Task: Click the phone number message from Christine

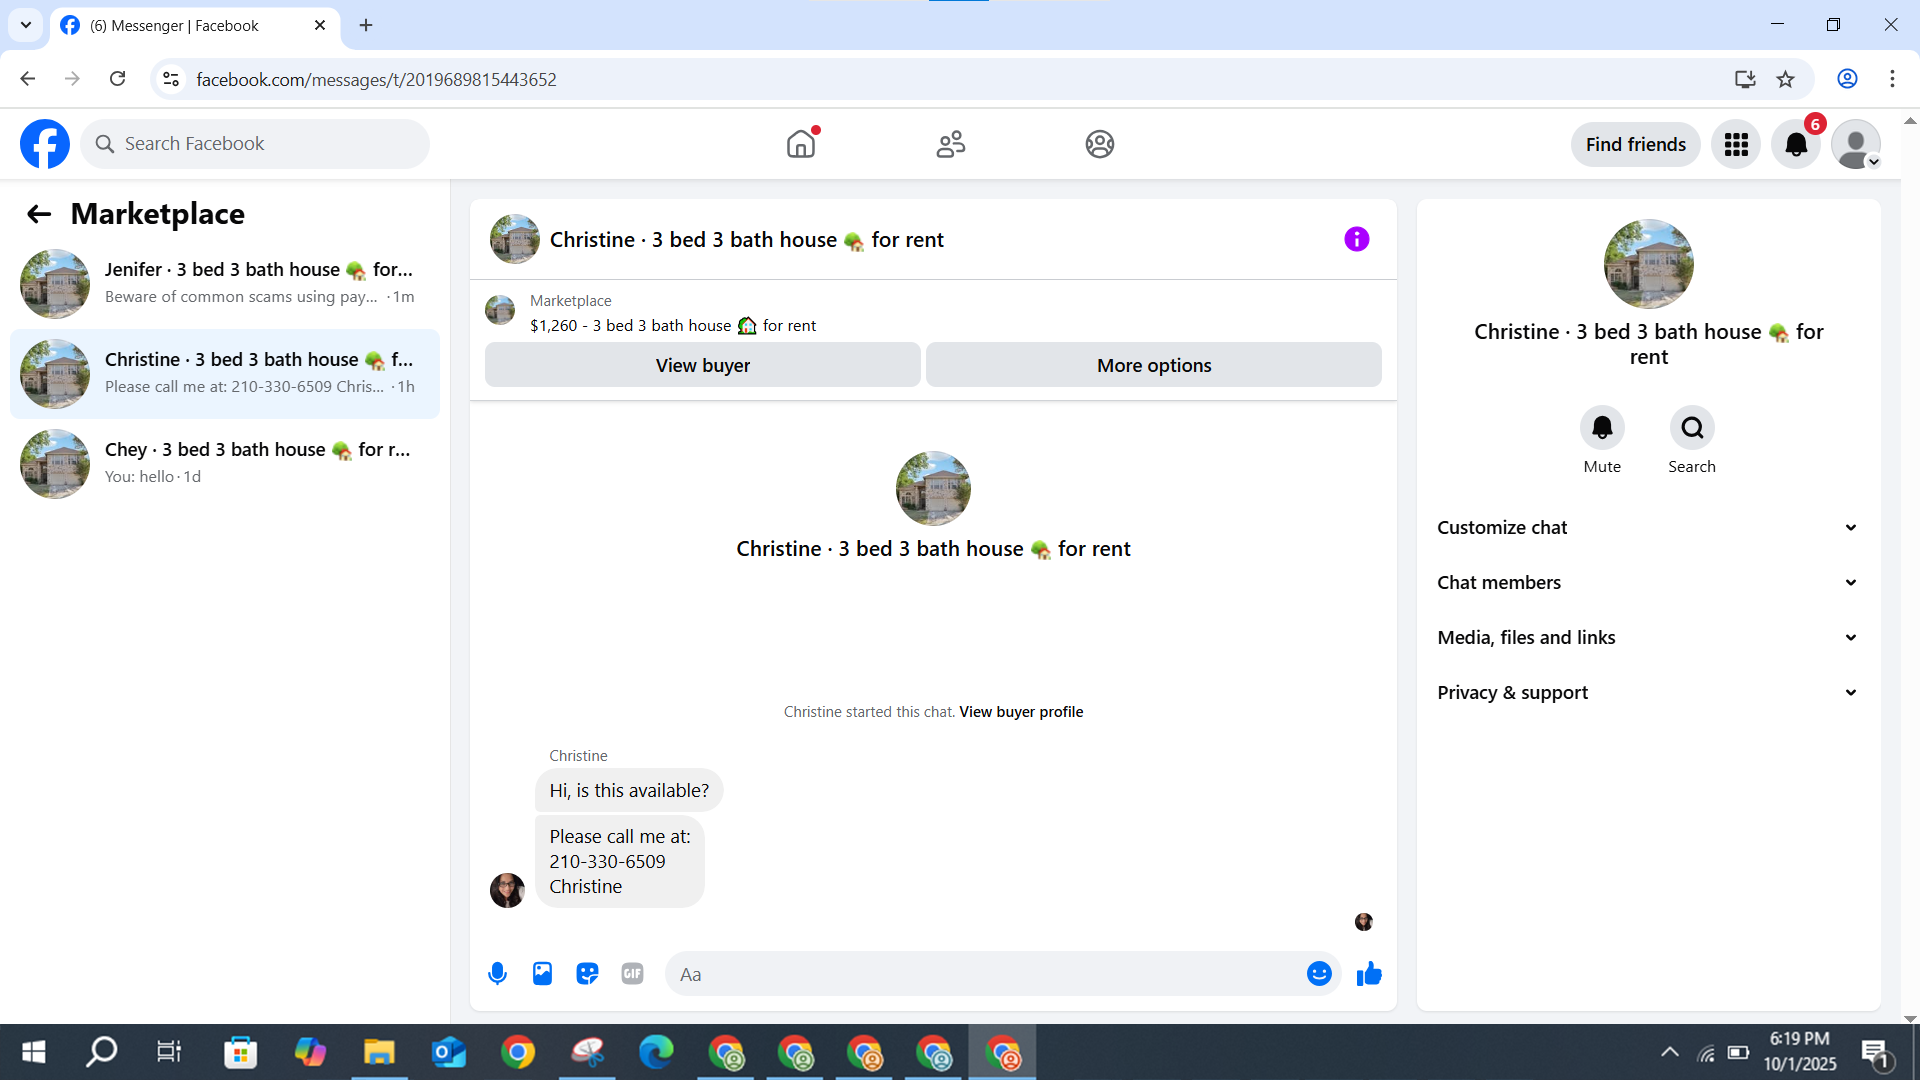Action: click(x=620, y=862)
